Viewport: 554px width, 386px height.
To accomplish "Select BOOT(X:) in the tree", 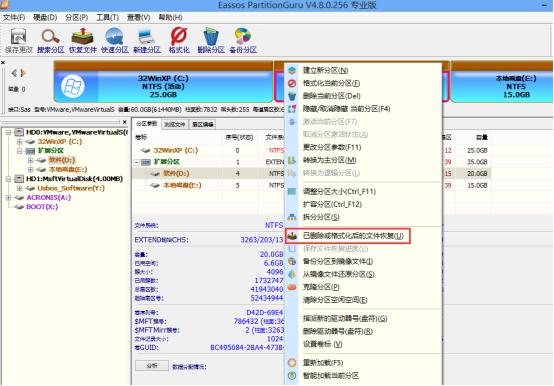I will (x=42, y=207).
